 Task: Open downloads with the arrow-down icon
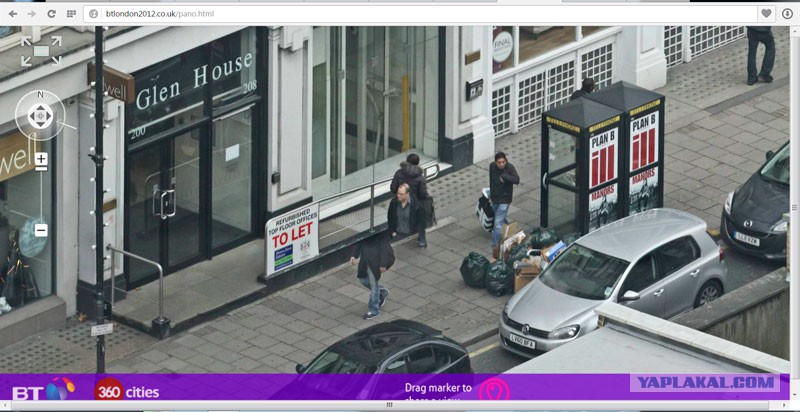pyautogui.click(x=787, y=14)
